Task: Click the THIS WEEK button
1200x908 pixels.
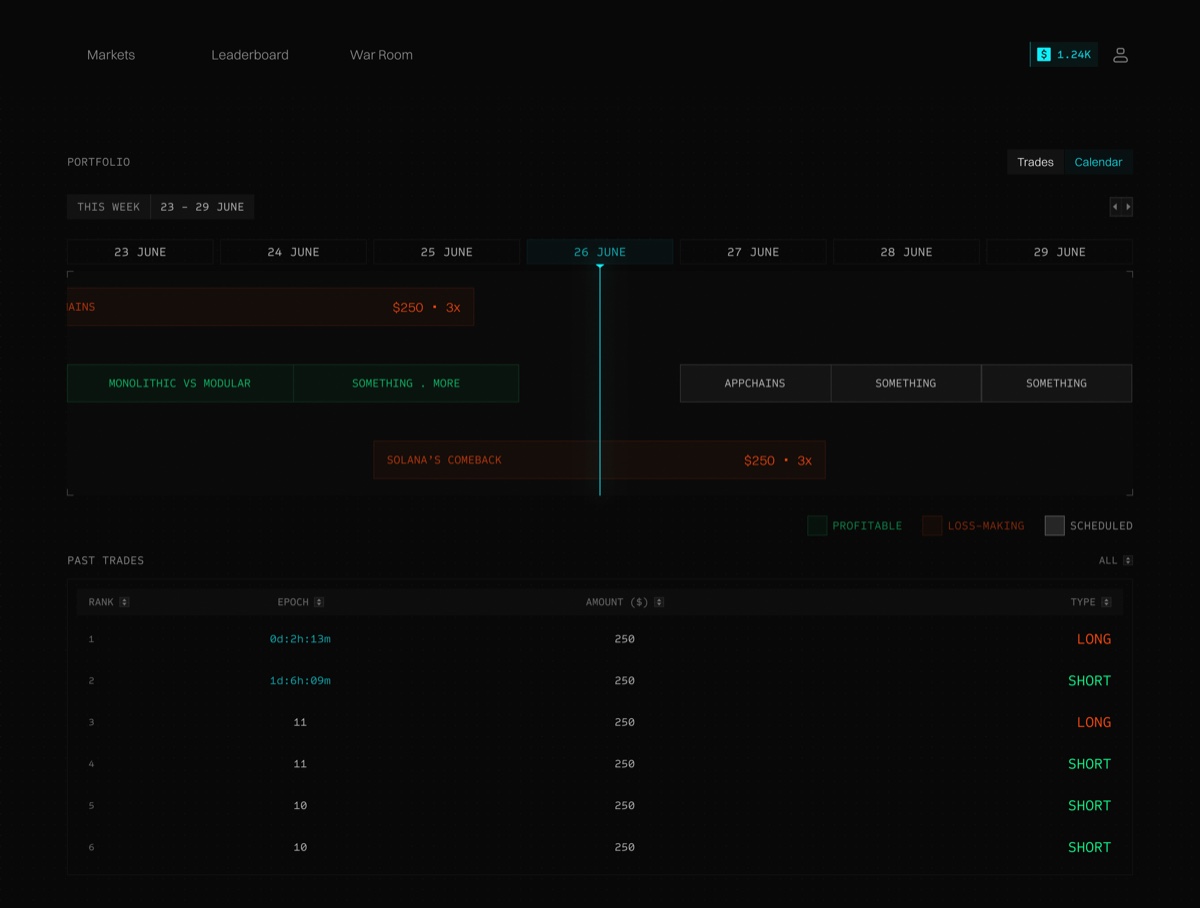Action: [109, 207]
